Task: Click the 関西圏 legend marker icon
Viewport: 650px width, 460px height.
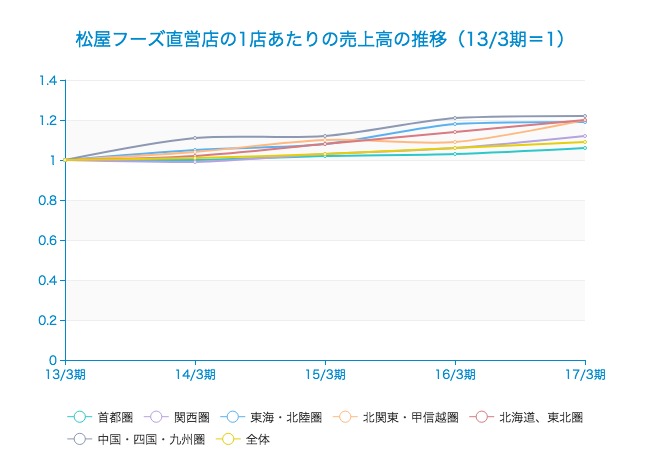Action: (156, 416)
